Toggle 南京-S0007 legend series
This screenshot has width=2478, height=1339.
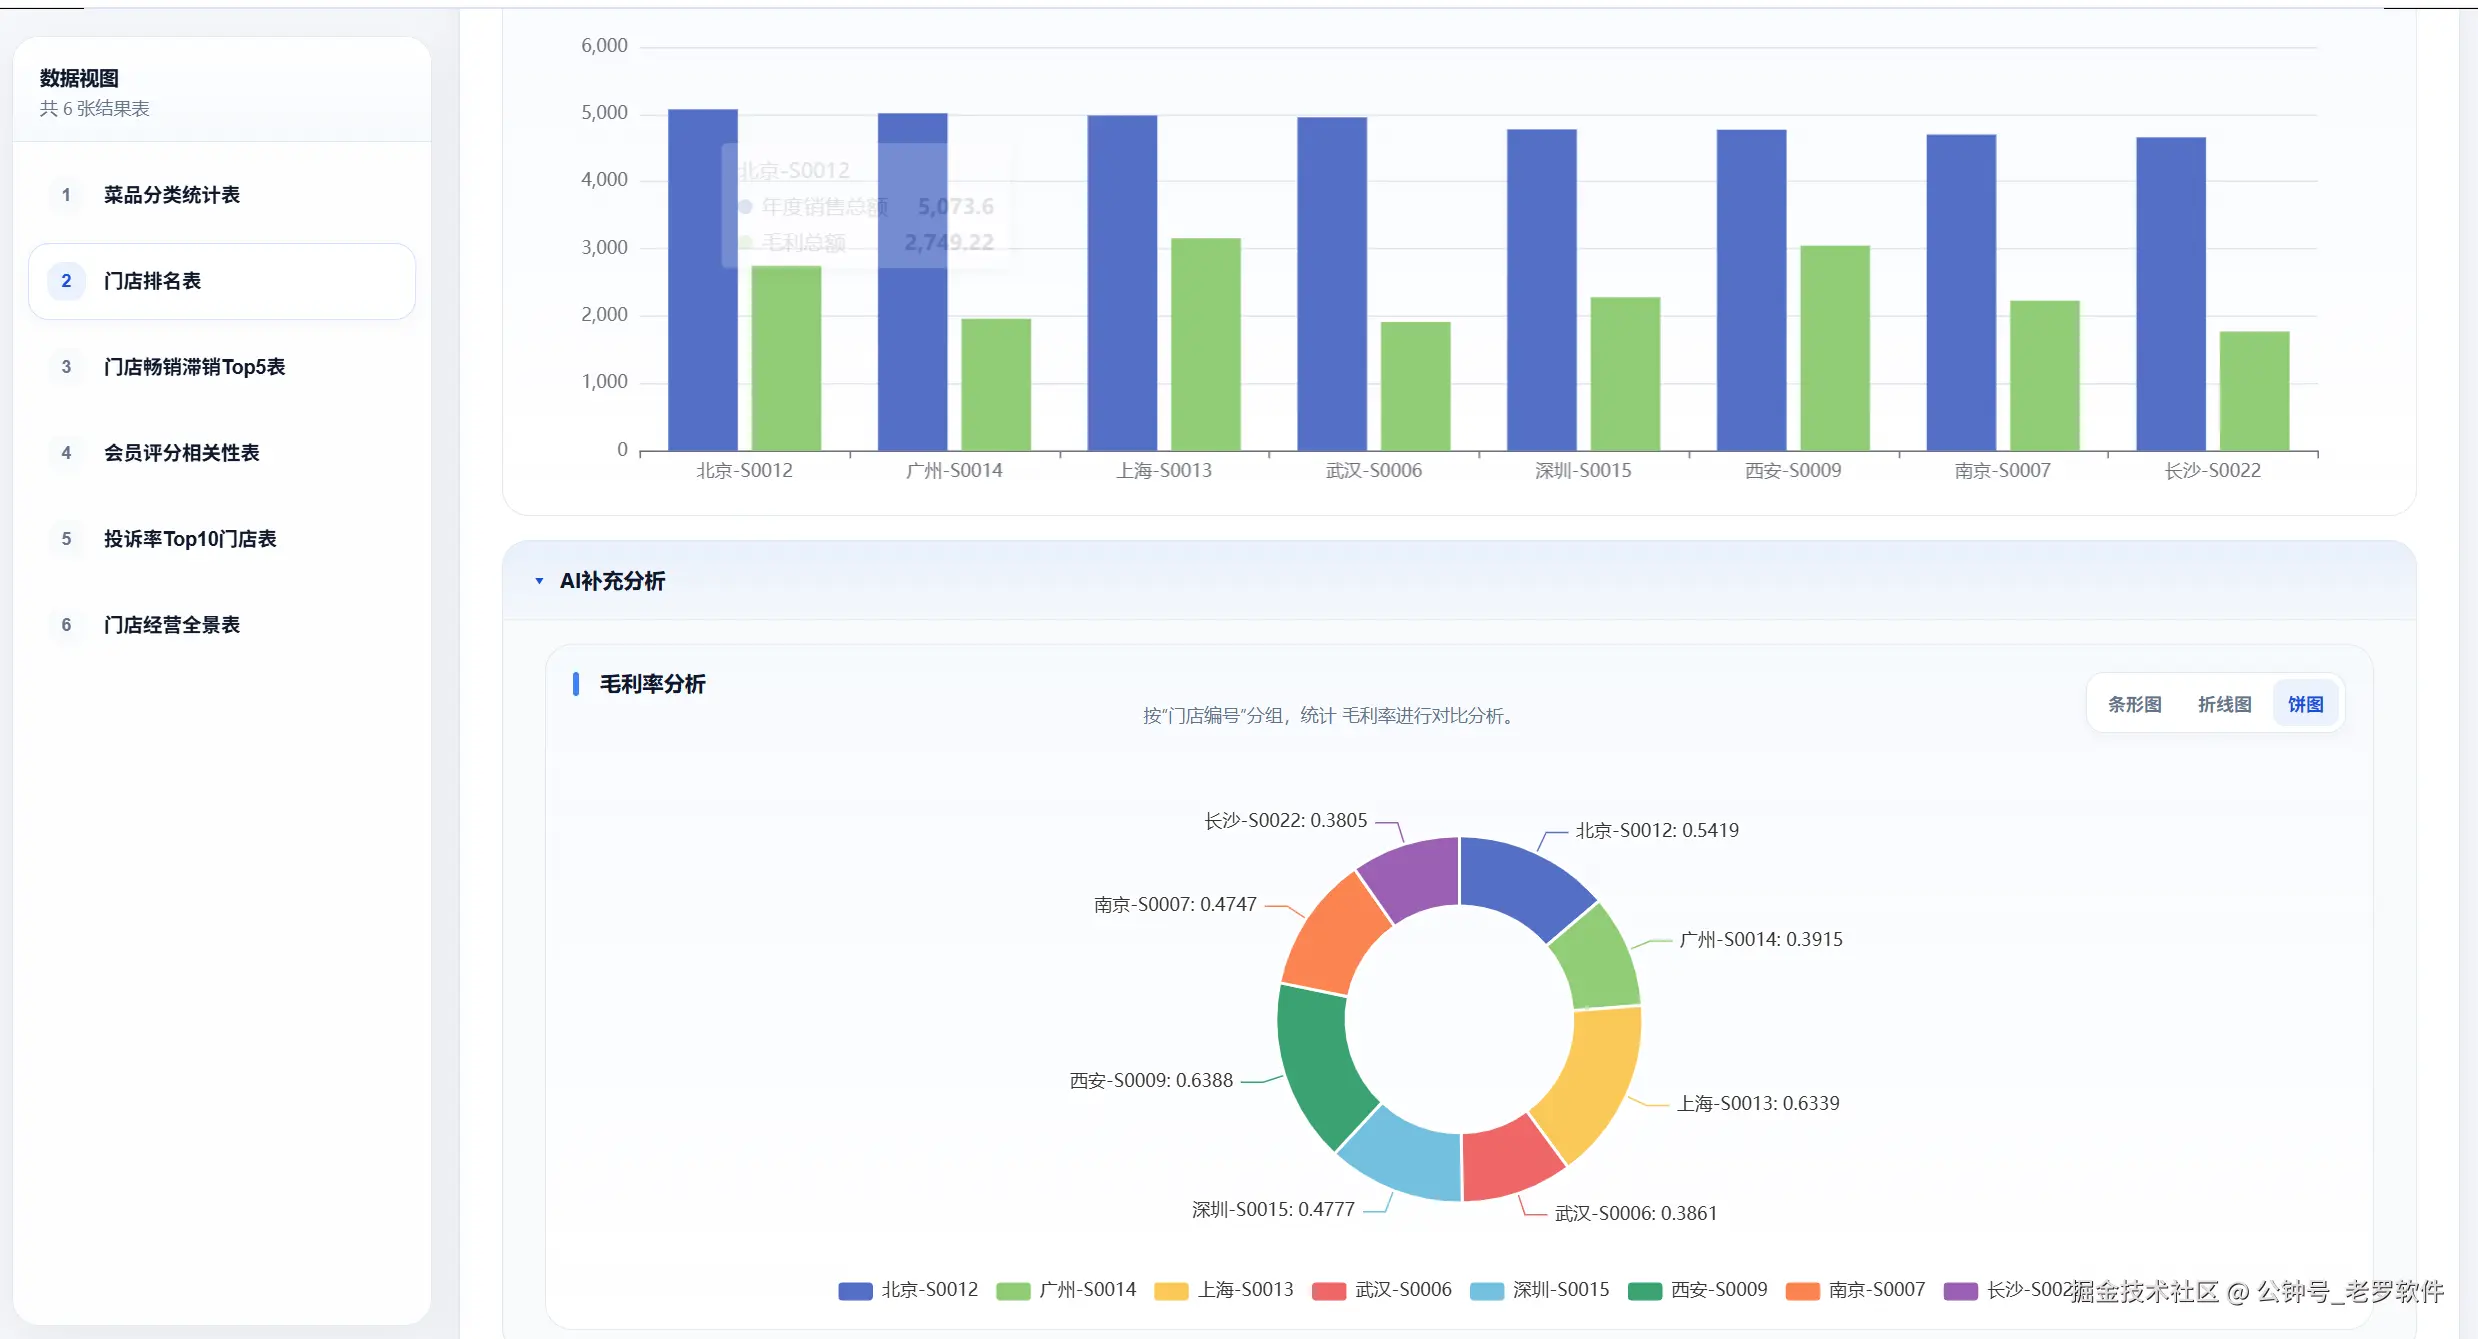coord(1855,1291)
